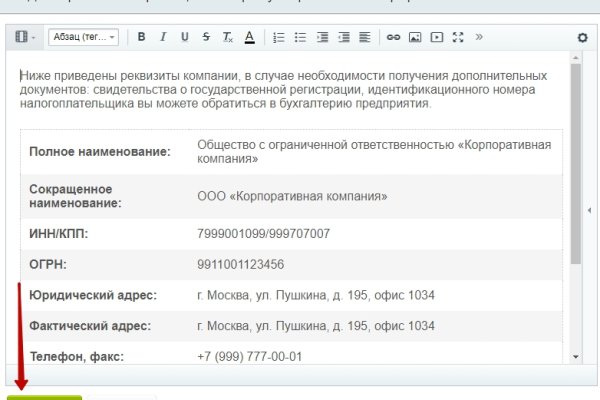This screenshot has width=600, height=400.
Task: Decrease the paragraph indent
Action: pyautogui.click(x=321, y=37)
